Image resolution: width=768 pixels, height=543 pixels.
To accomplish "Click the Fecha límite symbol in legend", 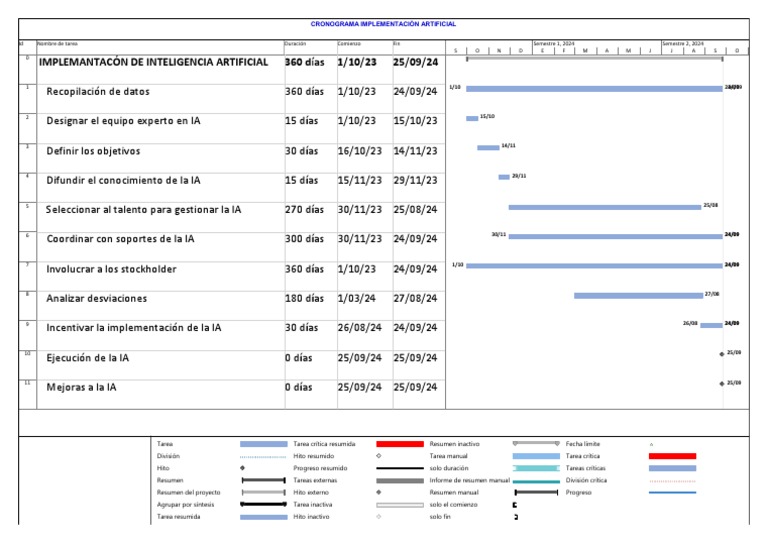I will click(x=652, y=444).
